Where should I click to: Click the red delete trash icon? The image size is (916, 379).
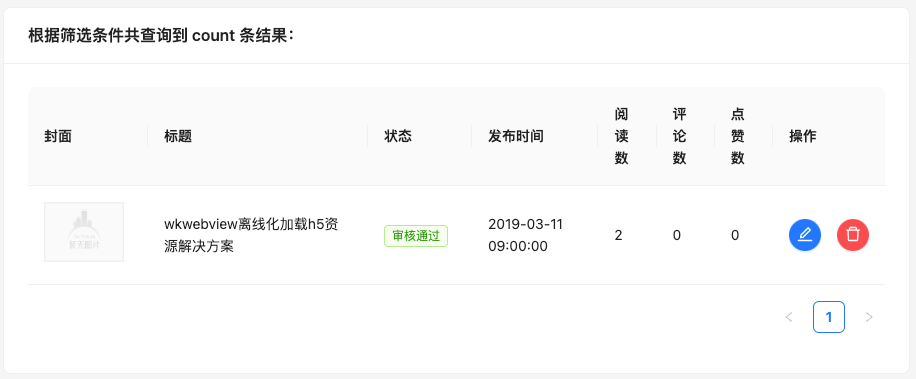pyautogui.click(x=853, y=235)
